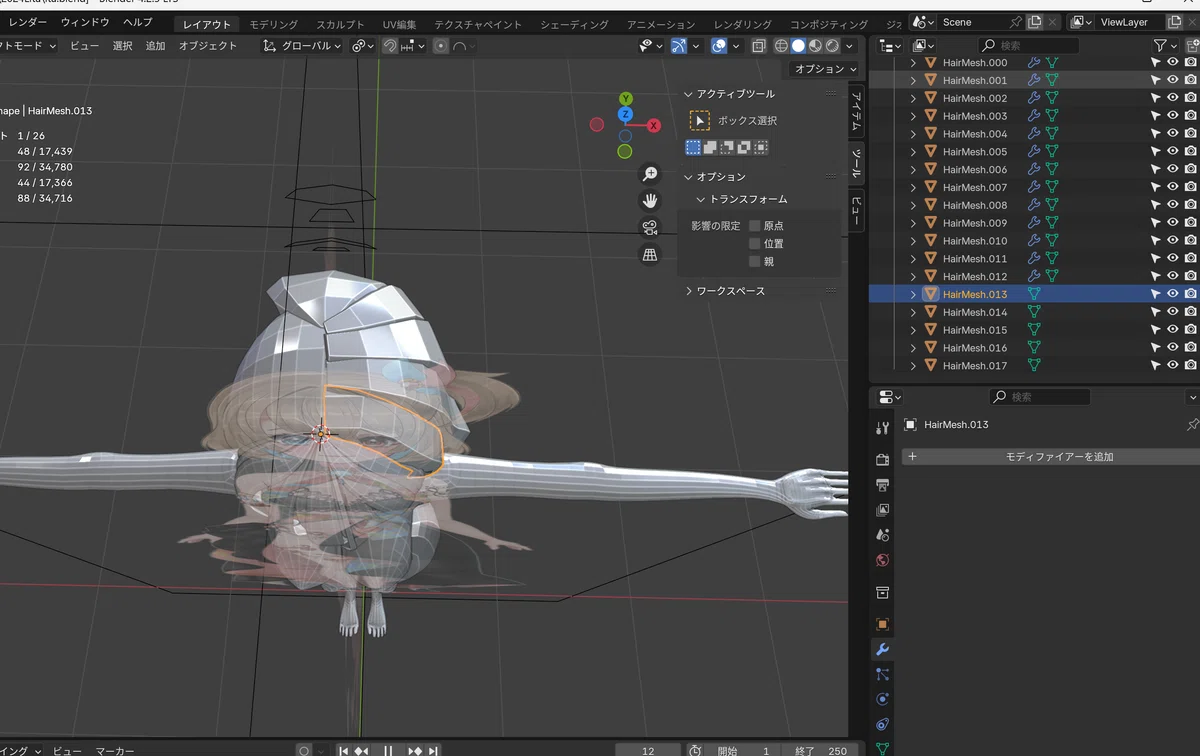This screenshot has height=756, width=1200.
Task: Open the World properties tab icon
Action: 882,560
